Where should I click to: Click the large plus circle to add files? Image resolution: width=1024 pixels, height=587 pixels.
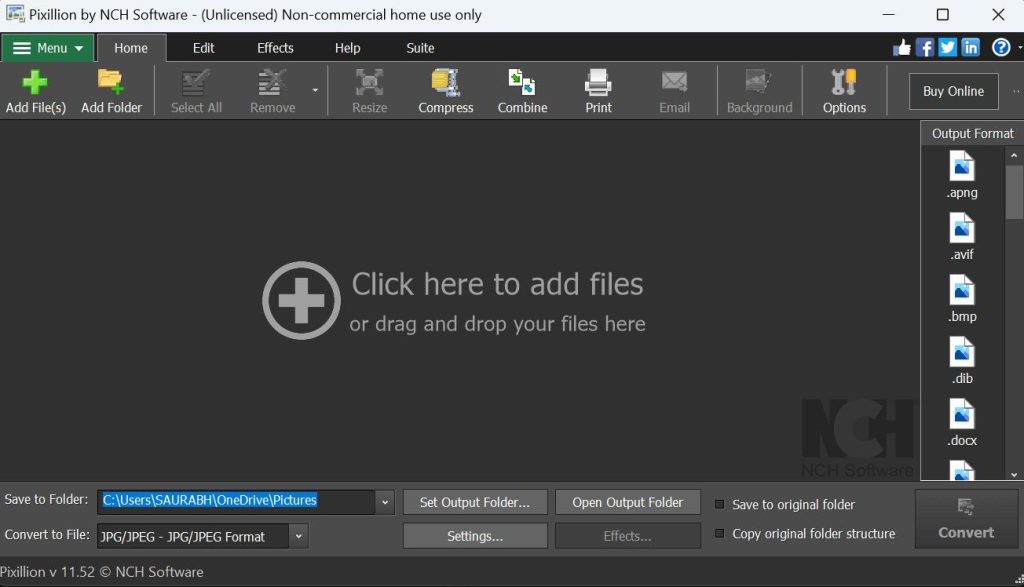(301, 300)
